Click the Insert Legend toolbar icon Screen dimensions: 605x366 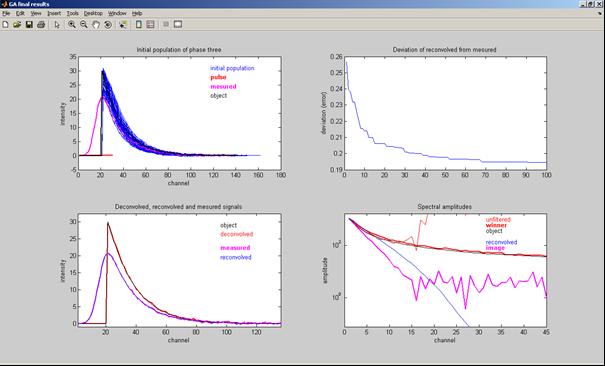pyautogui.click(x=150, y=25)
